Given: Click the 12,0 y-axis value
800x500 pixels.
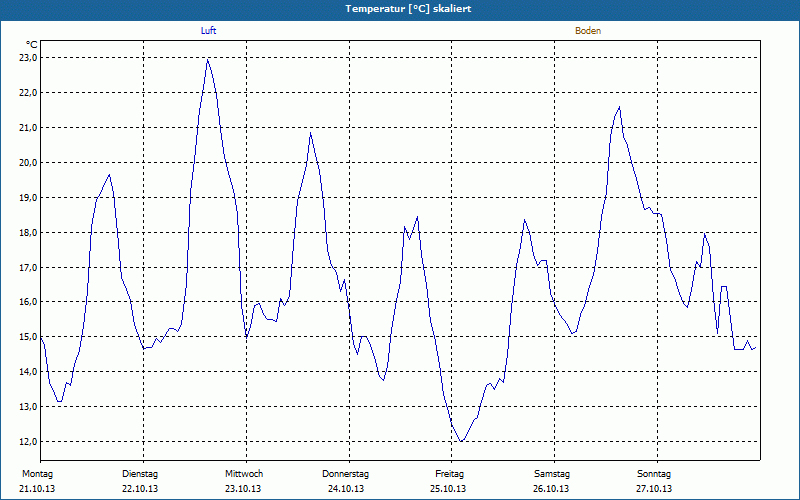Looking at the screenshot, I should tap(28, 442).
